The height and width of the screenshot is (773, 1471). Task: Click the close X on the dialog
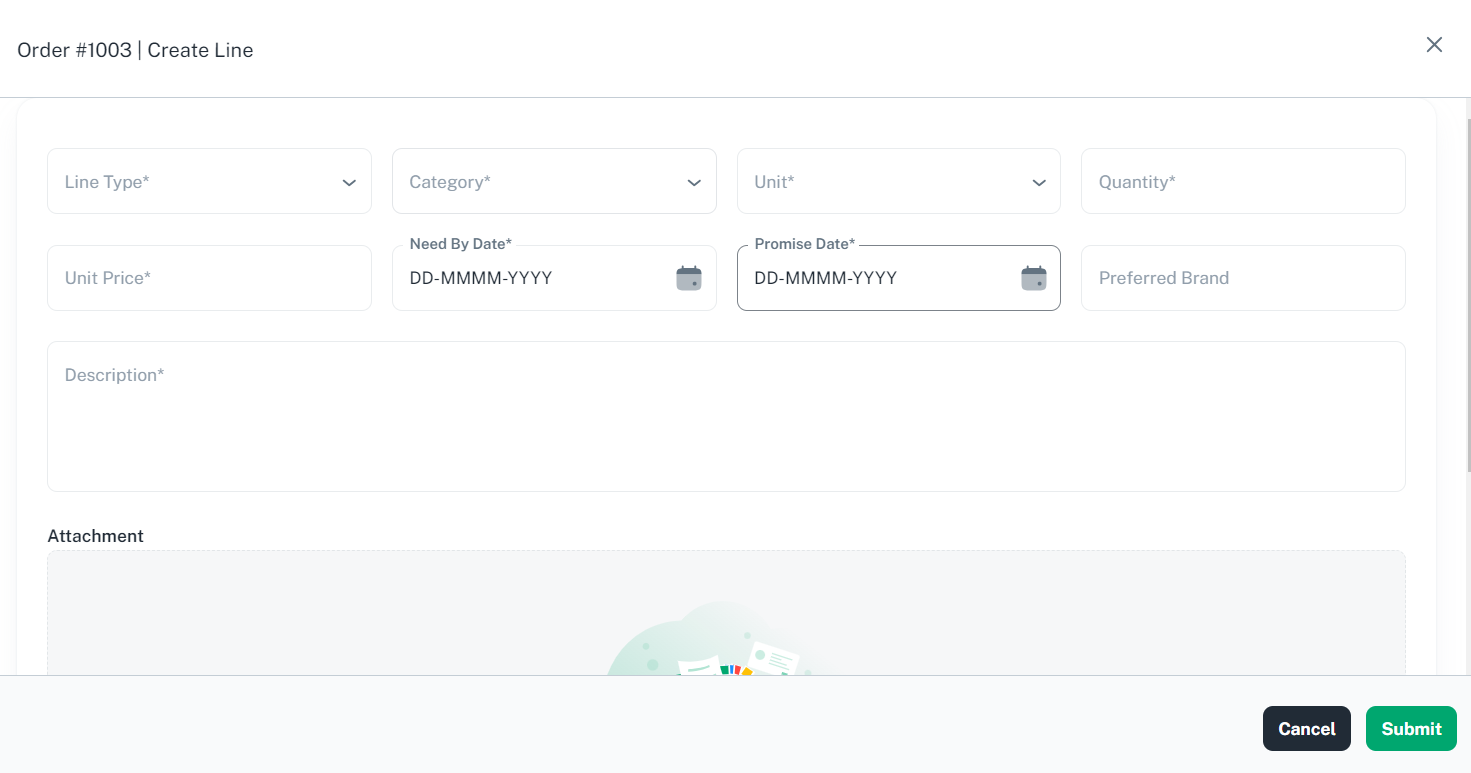(x=1434, y=44)
